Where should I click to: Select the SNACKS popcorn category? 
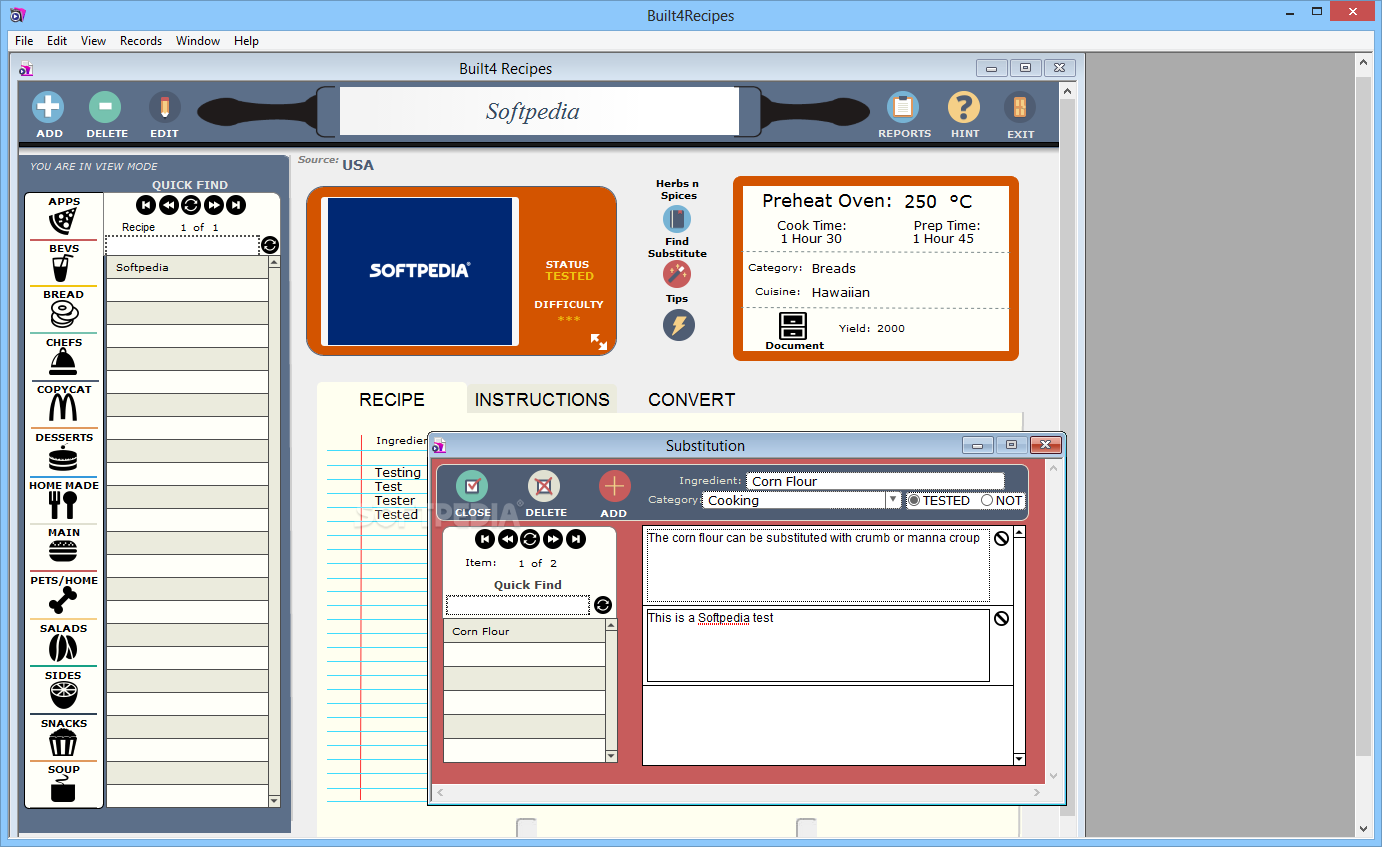[x=63, y=743]
